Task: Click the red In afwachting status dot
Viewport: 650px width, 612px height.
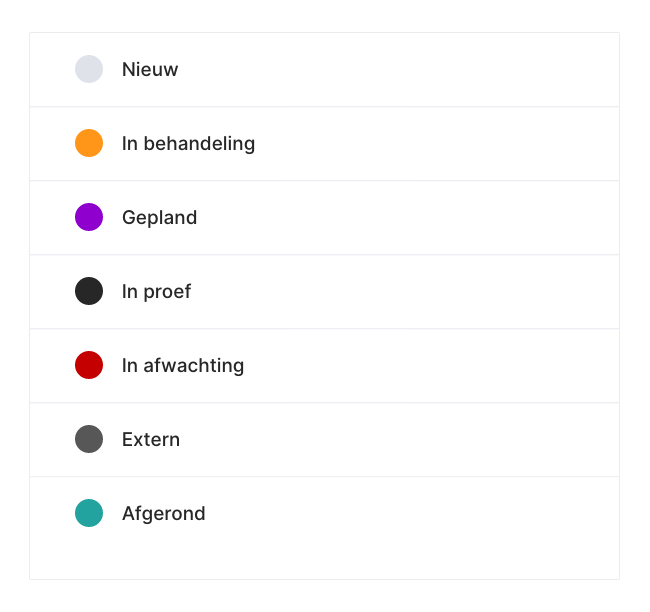Action: (x=89, y=365)
